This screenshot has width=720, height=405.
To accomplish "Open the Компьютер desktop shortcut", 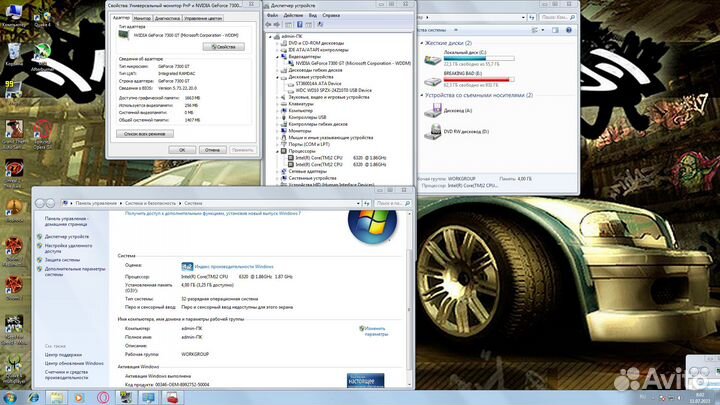I will tap(14, 15).
